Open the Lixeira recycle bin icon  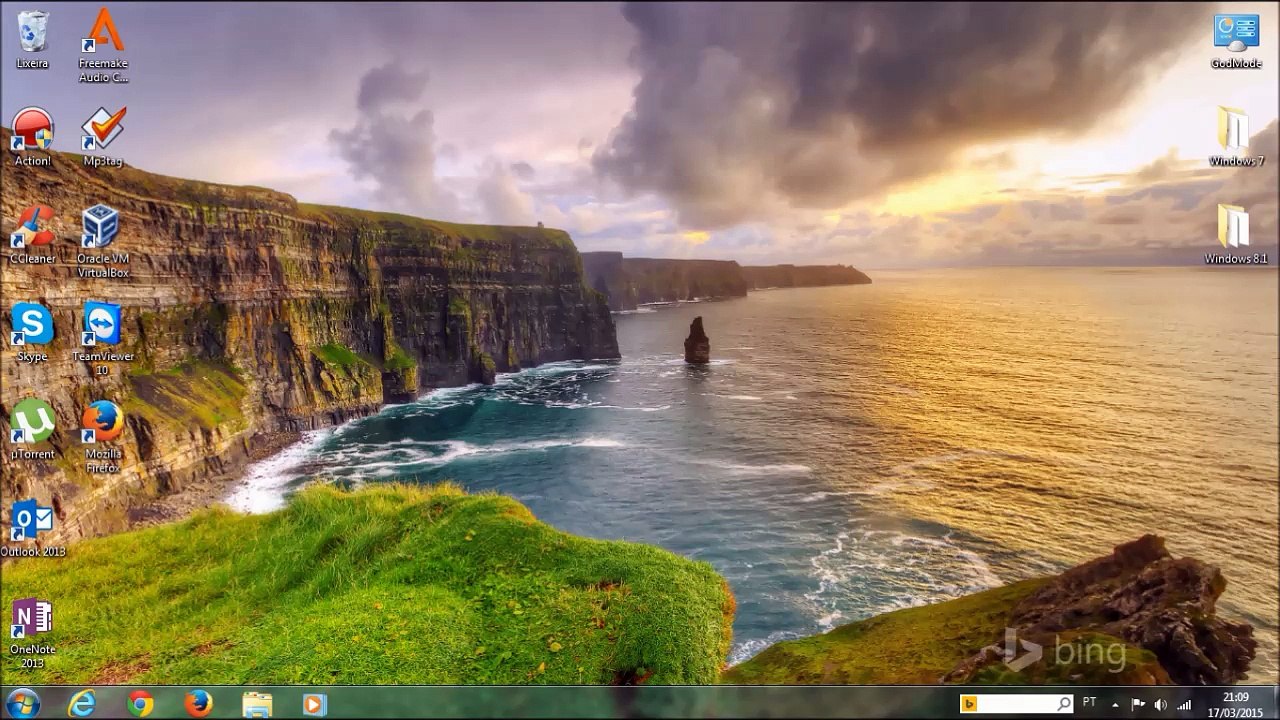tap(32, 40)
